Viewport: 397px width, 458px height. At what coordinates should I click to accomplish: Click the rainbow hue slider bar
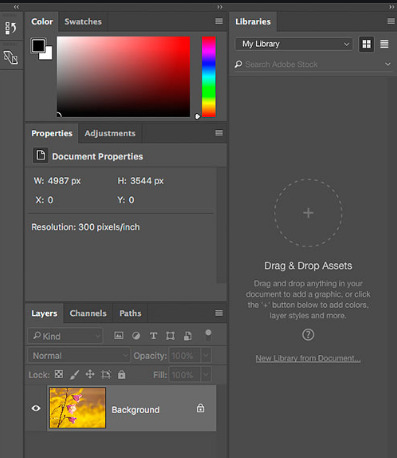(x=209, y=77)
